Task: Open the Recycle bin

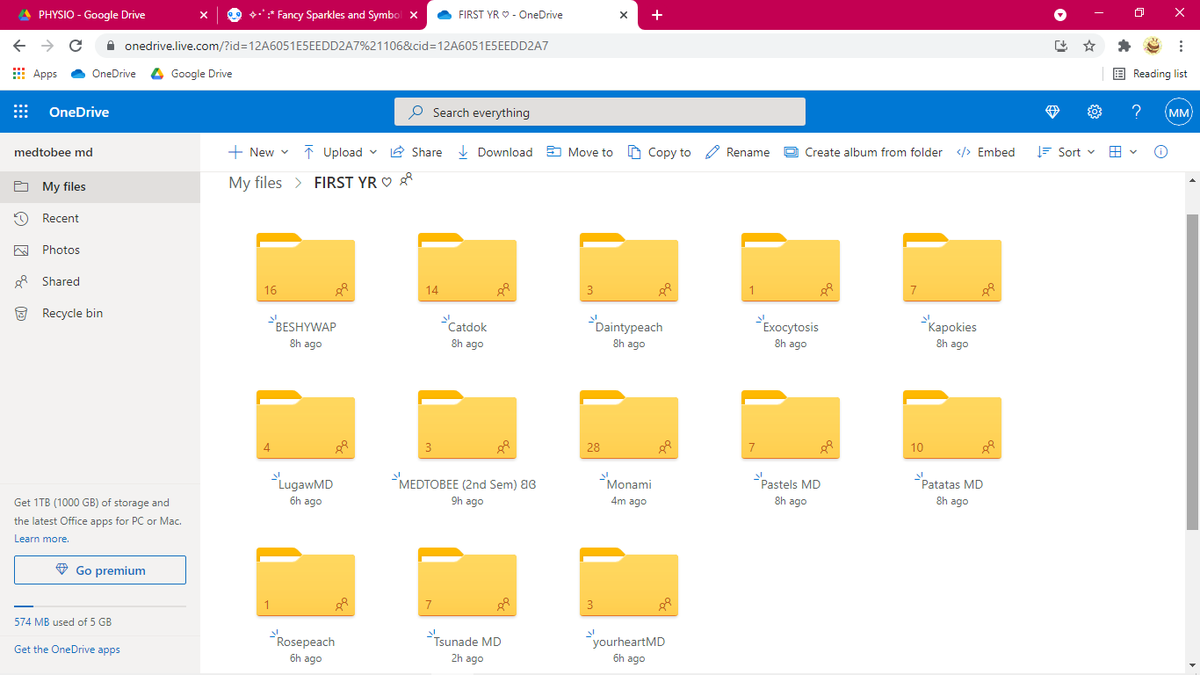Action: pos(100,313)
